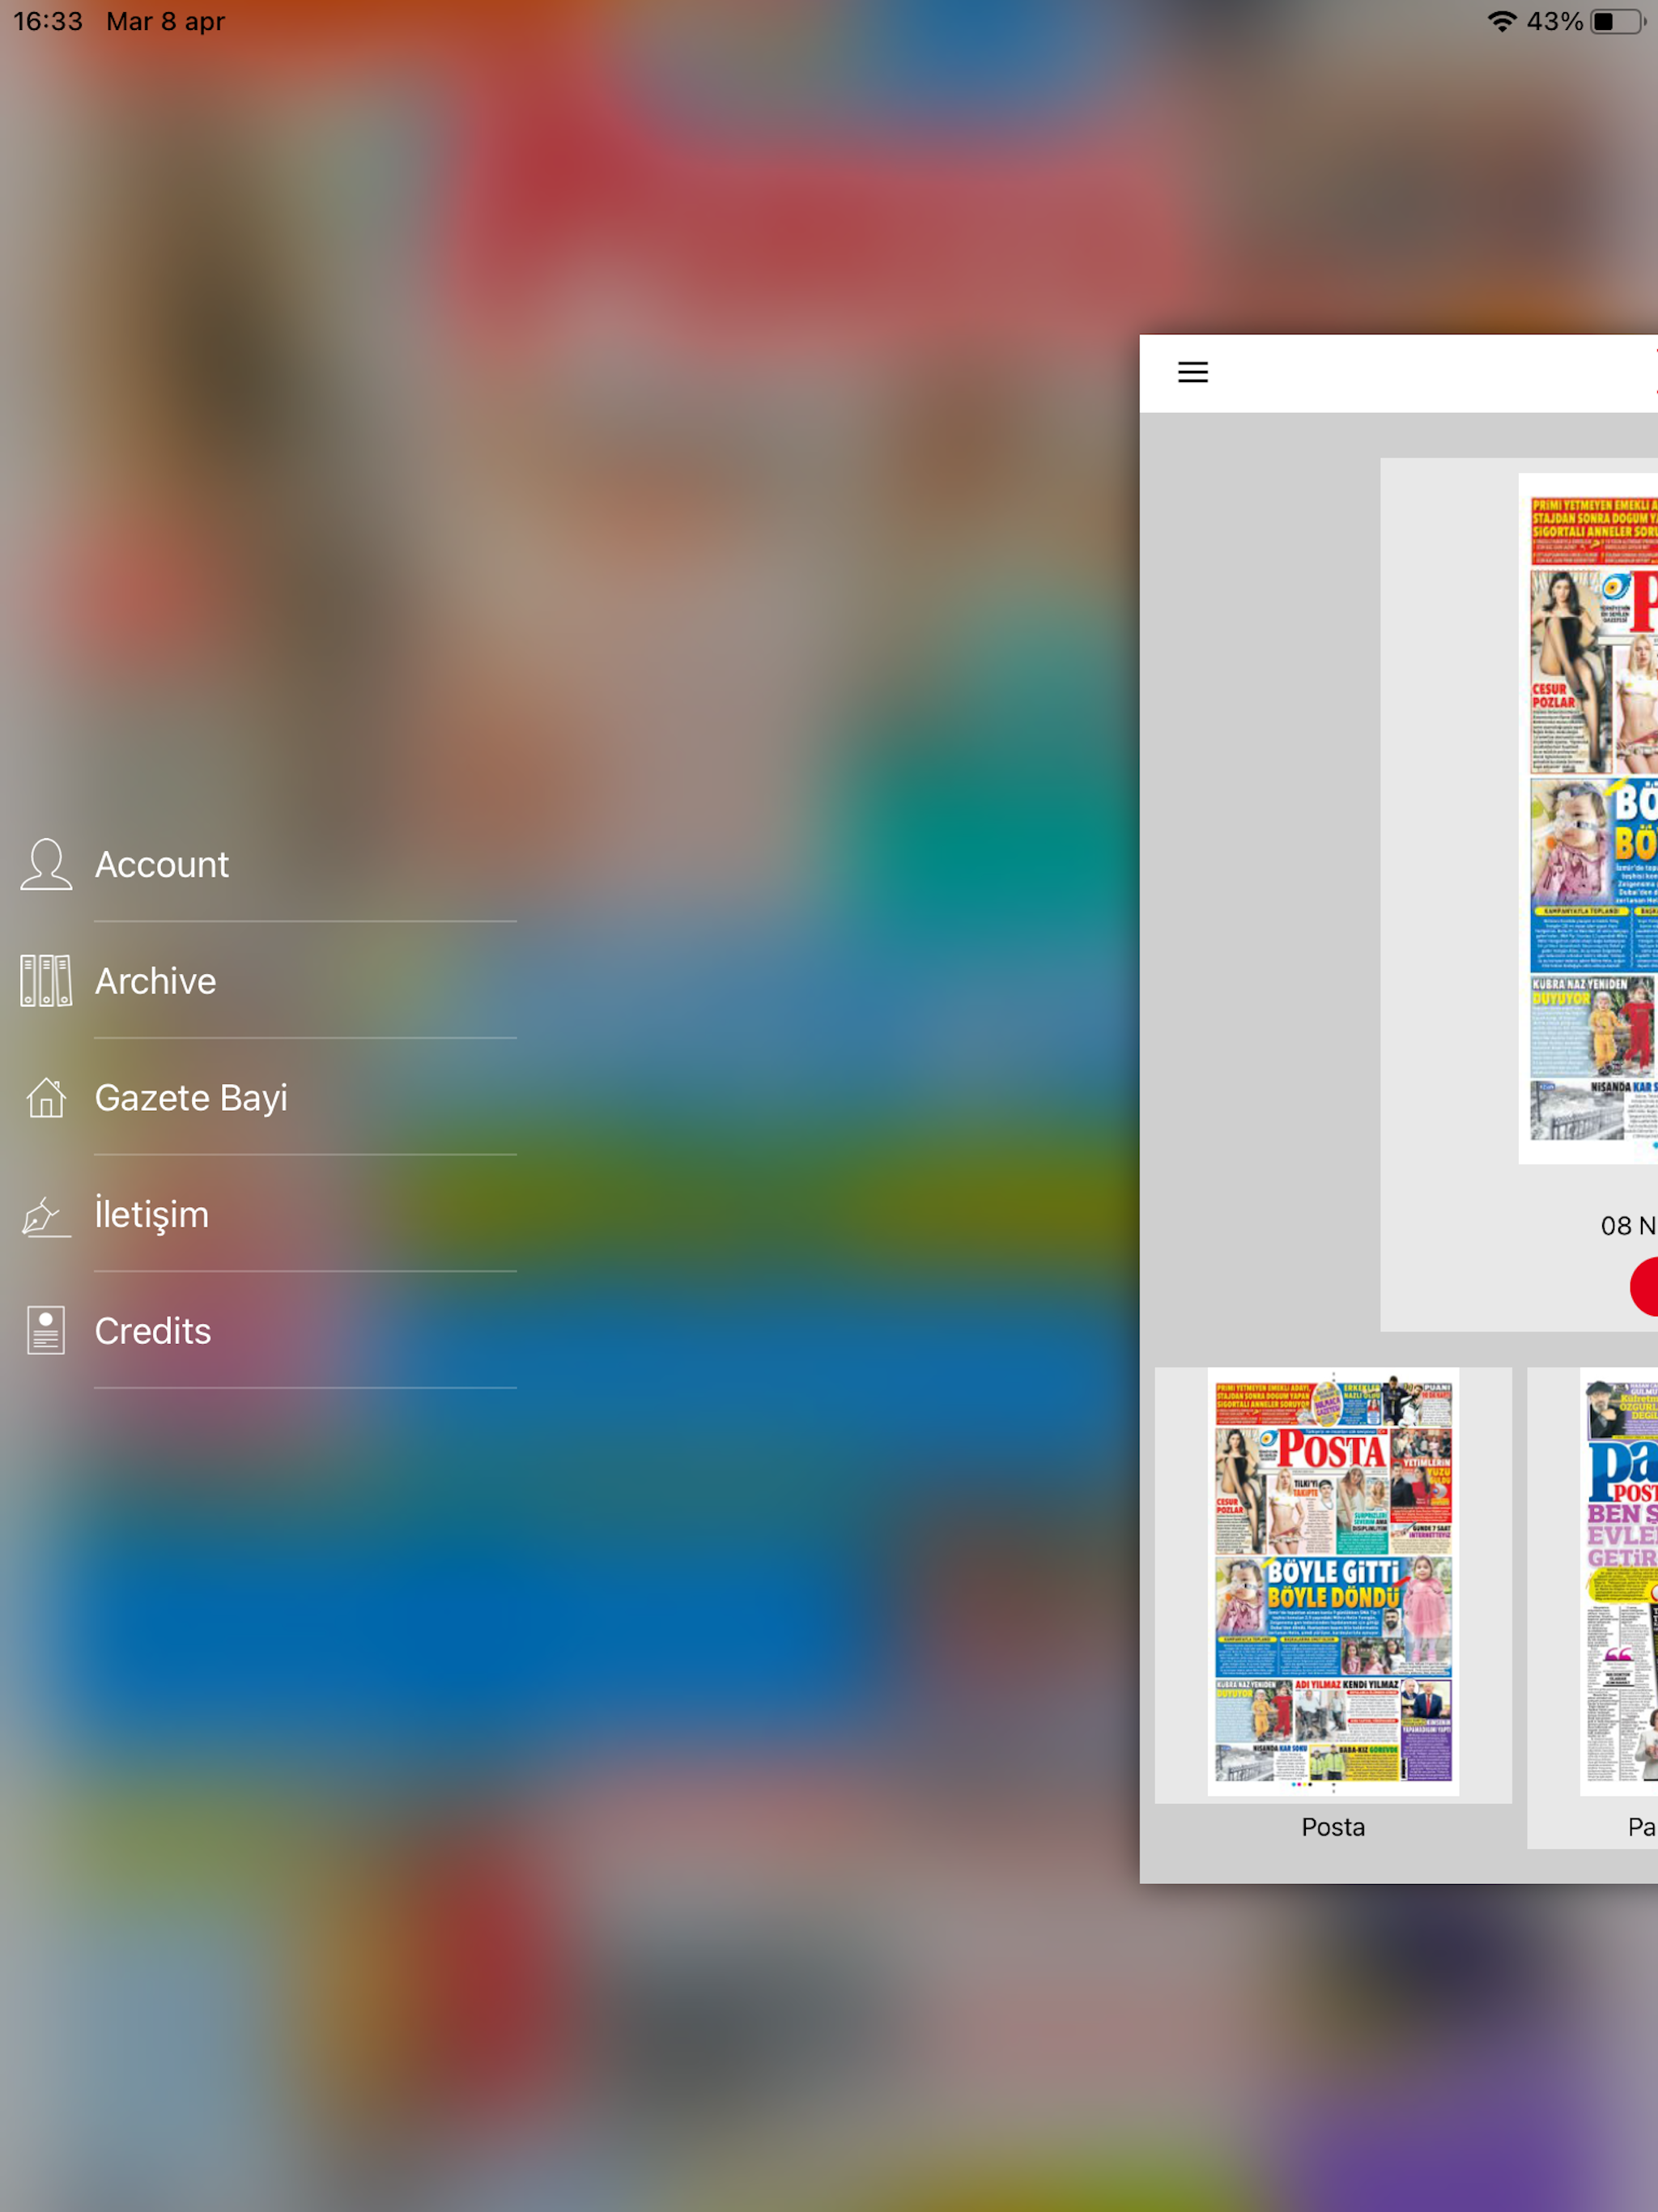
Task: Click the Gazete Bayi house icon
Action: (46, 1098)
